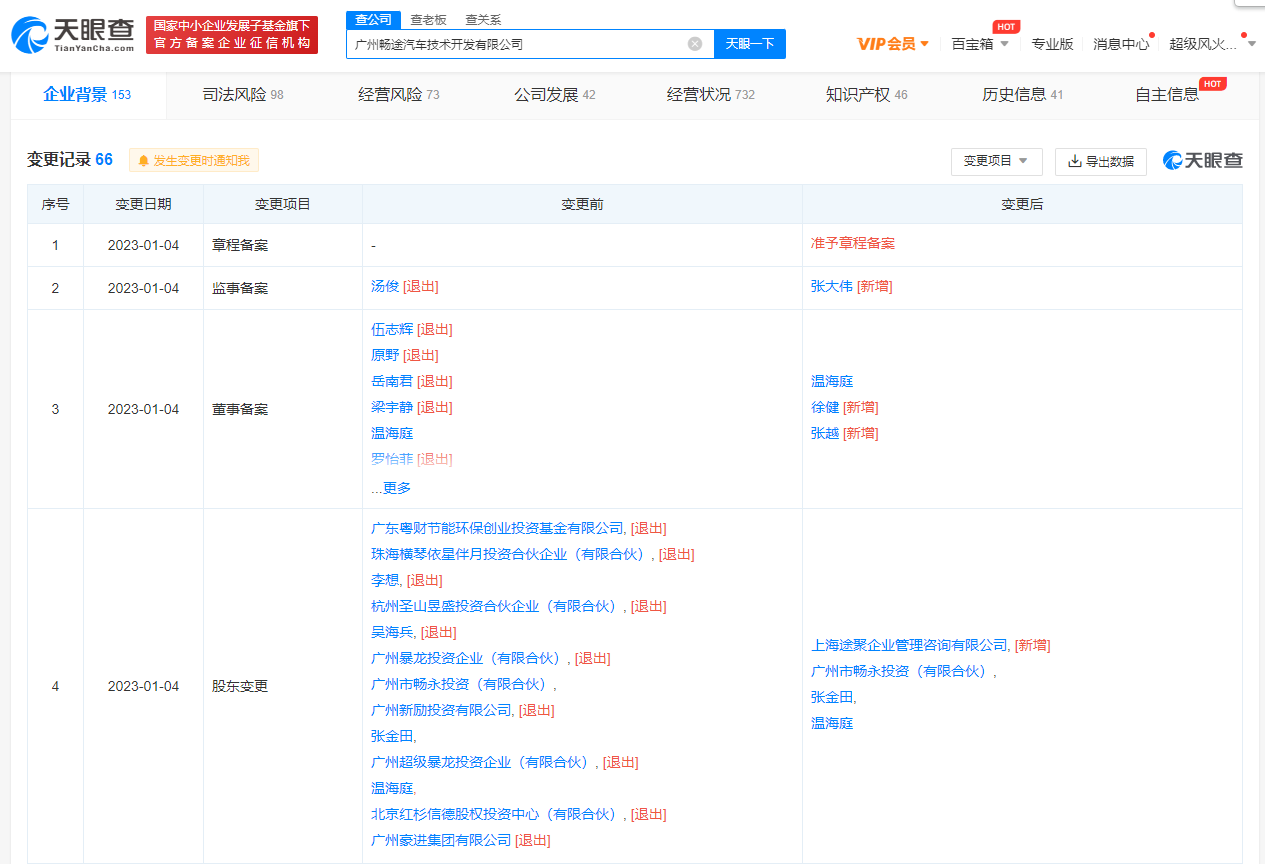Open the 变更项目 filter dropdown
Viewport: 1265px width, 864px height.
tap(996, 161)
